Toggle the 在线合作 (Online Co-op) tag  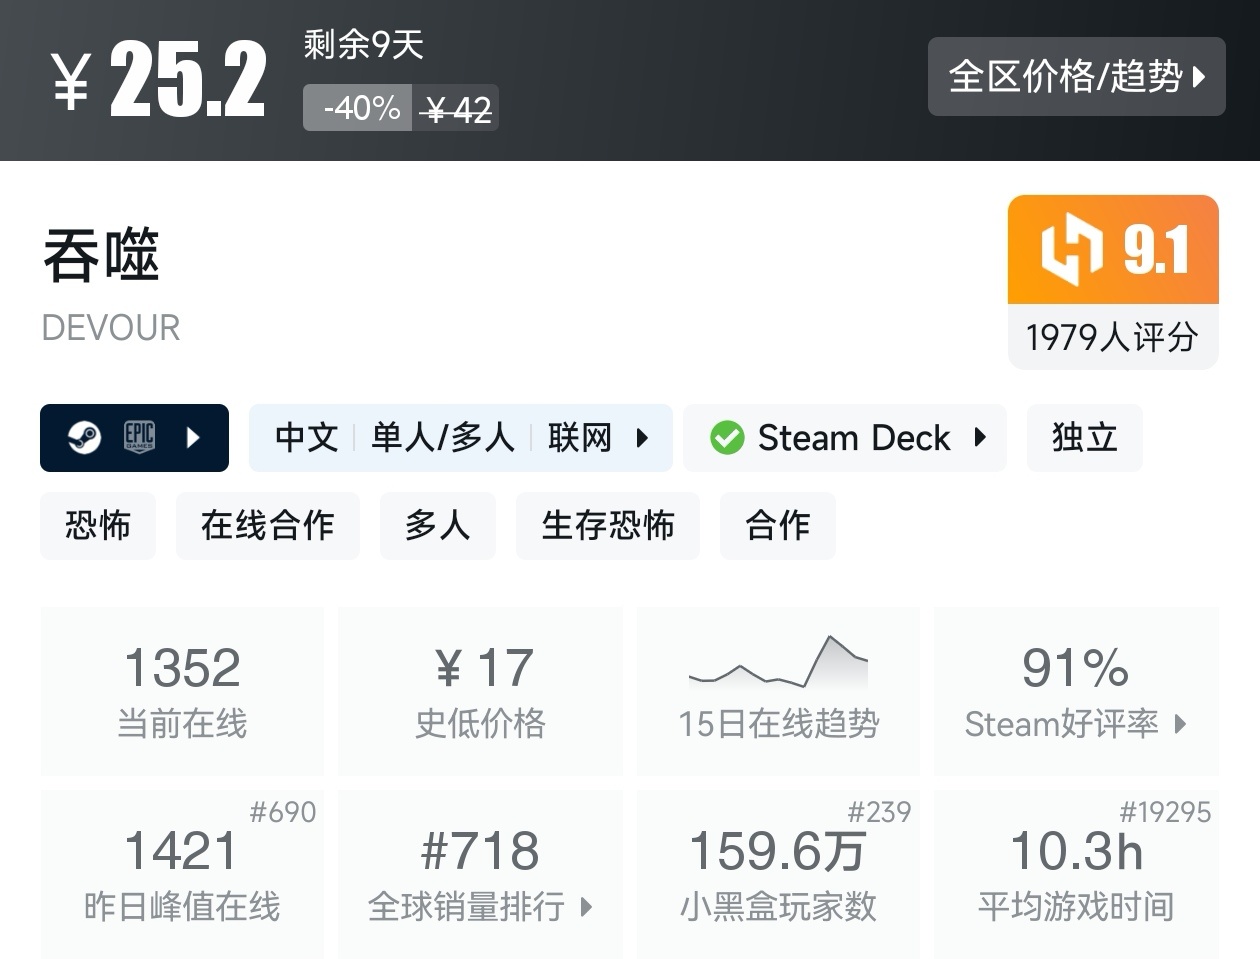point(267,525)
